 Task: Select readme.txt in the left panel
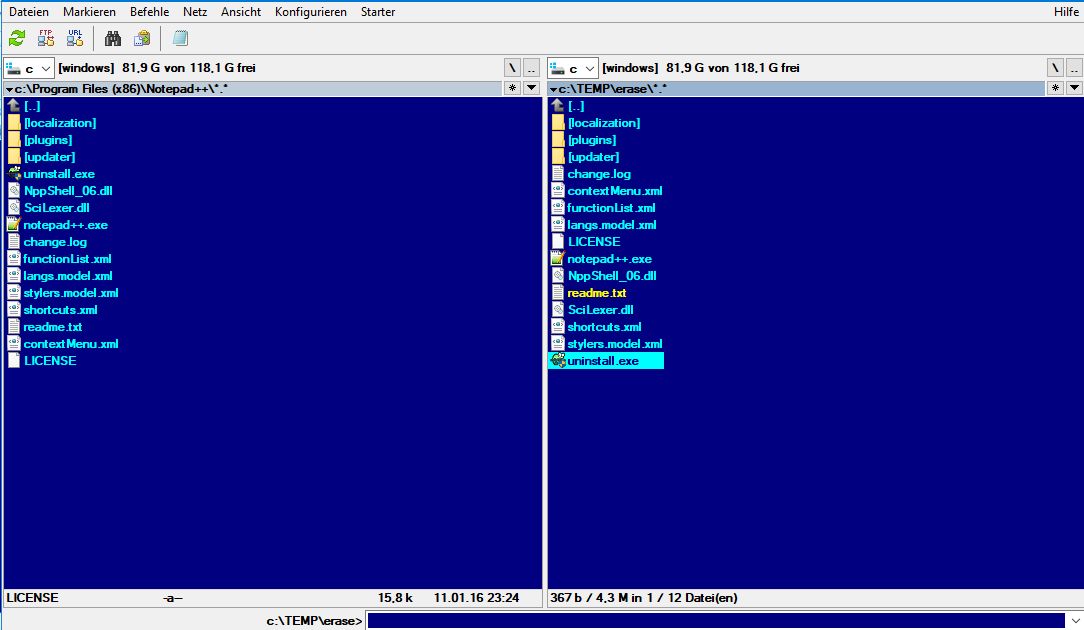point(53,326)
